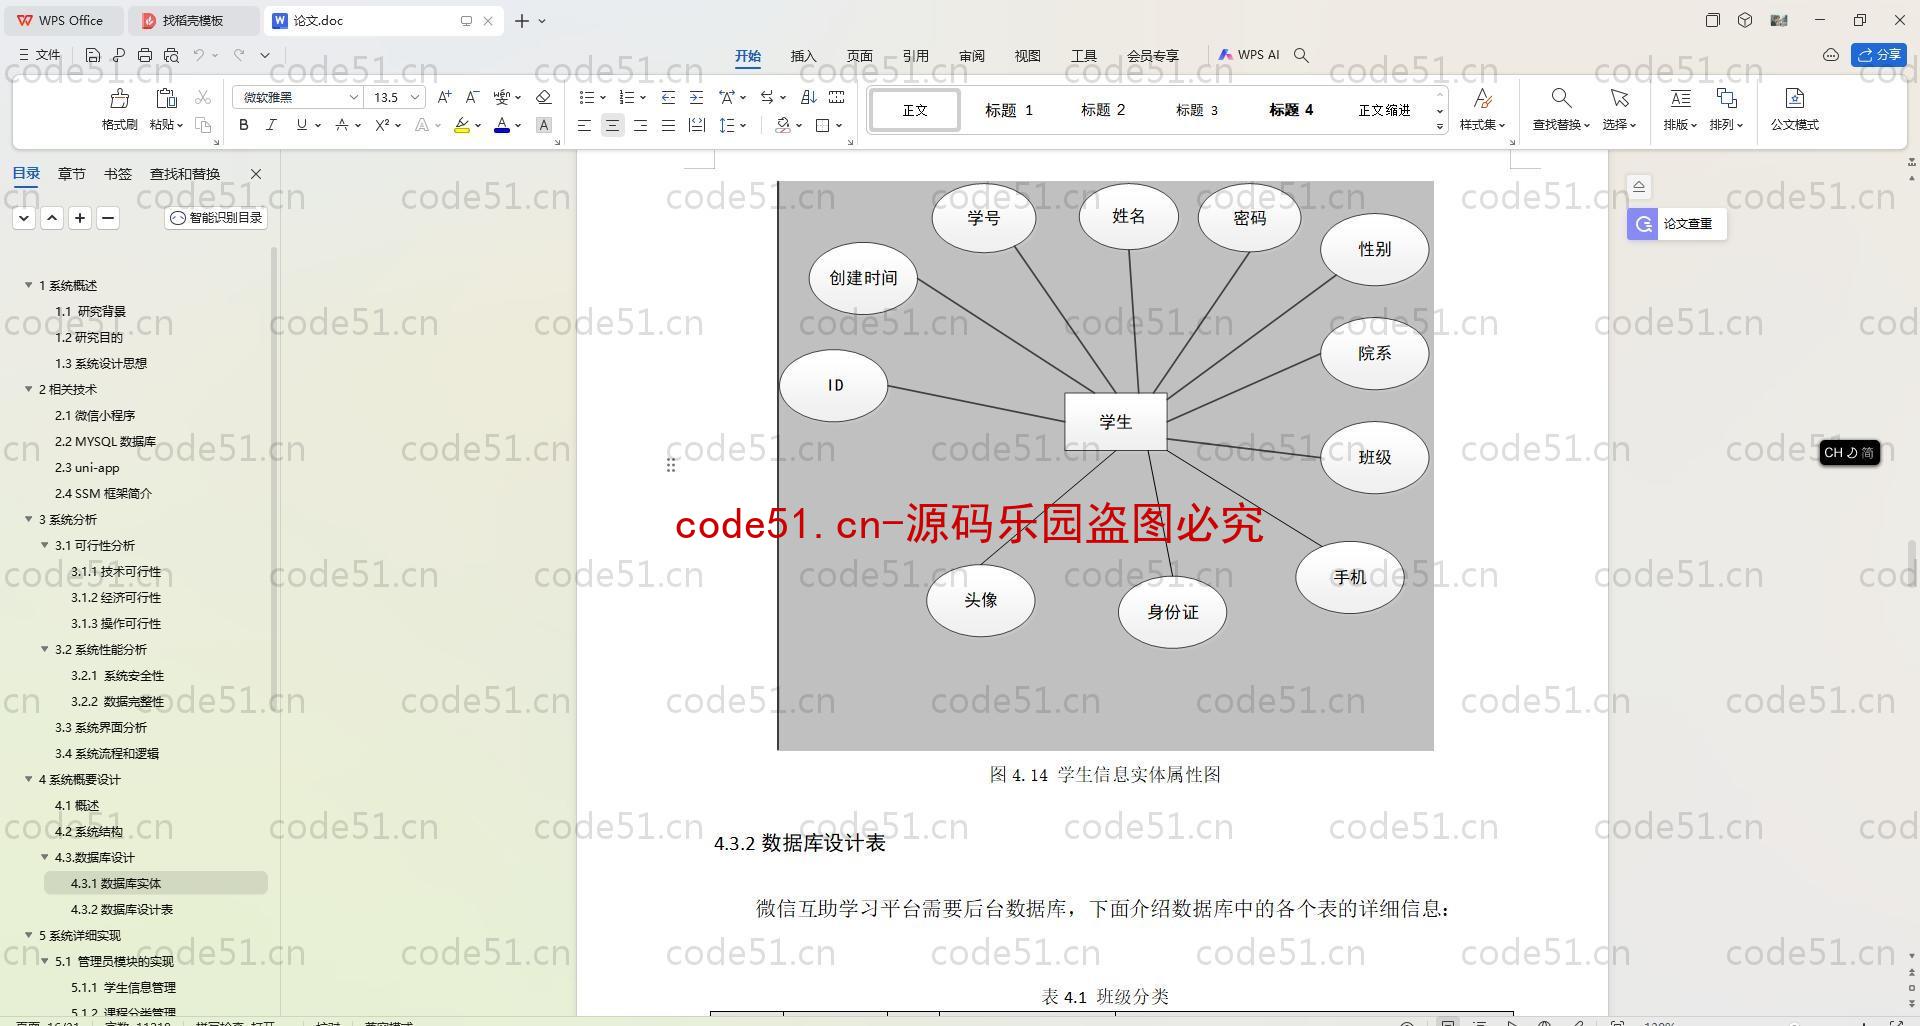The image size is (1920, 1026).
Task: Add a heading level with the plus button
Action: (80, 218)
